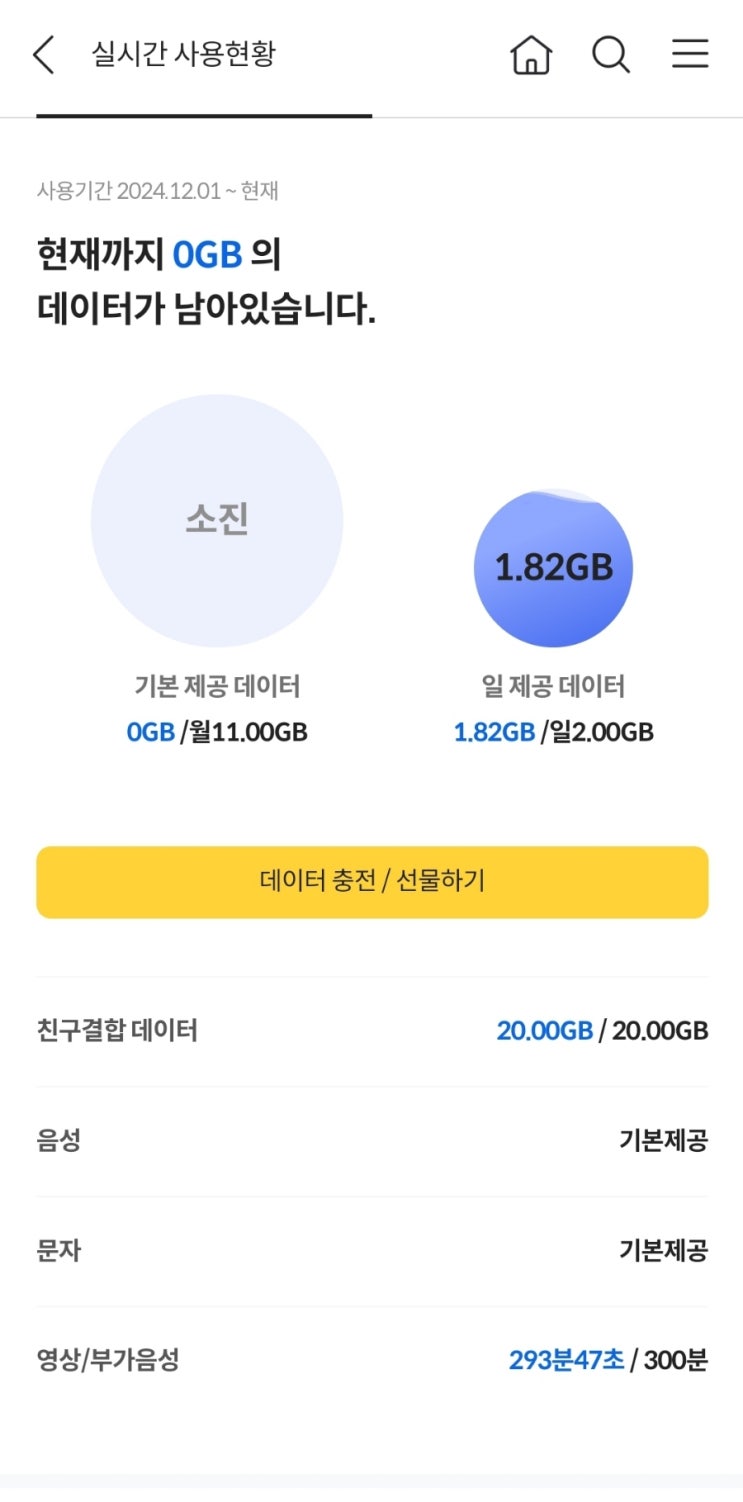
Task: Tap the 20.00GB friend data value
Action: 544,1031
